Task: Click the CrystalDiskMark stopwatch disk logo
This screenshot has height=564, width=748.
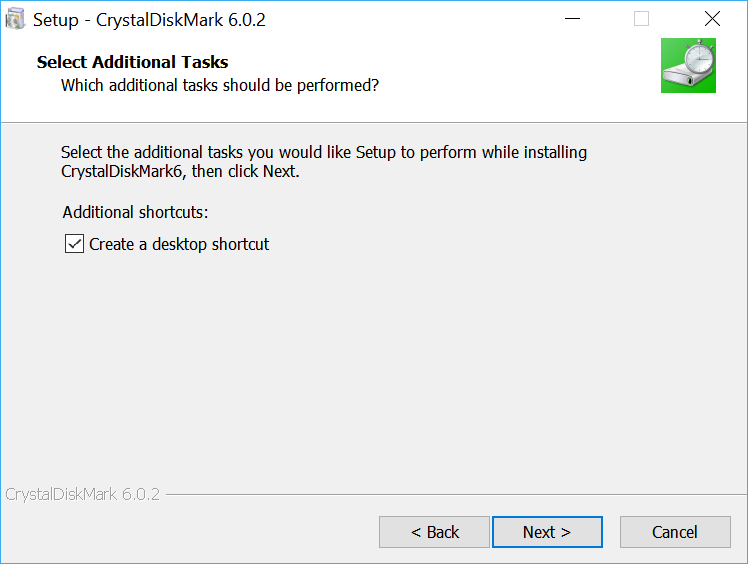Action: point(688,65)
